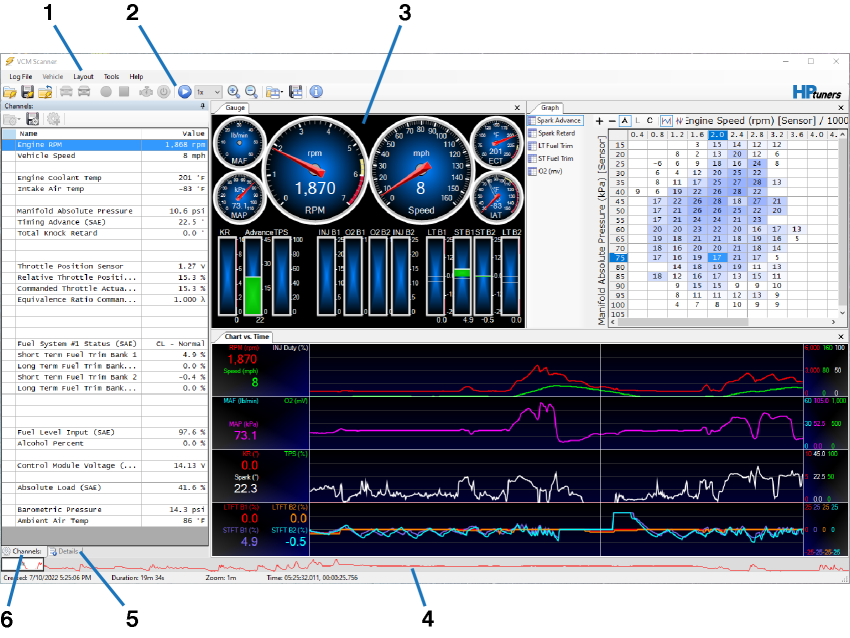Image resolution: width=850 pixels, height=638 pixels.
Task: Click the engine diagnostics icon
Action: 146,92
